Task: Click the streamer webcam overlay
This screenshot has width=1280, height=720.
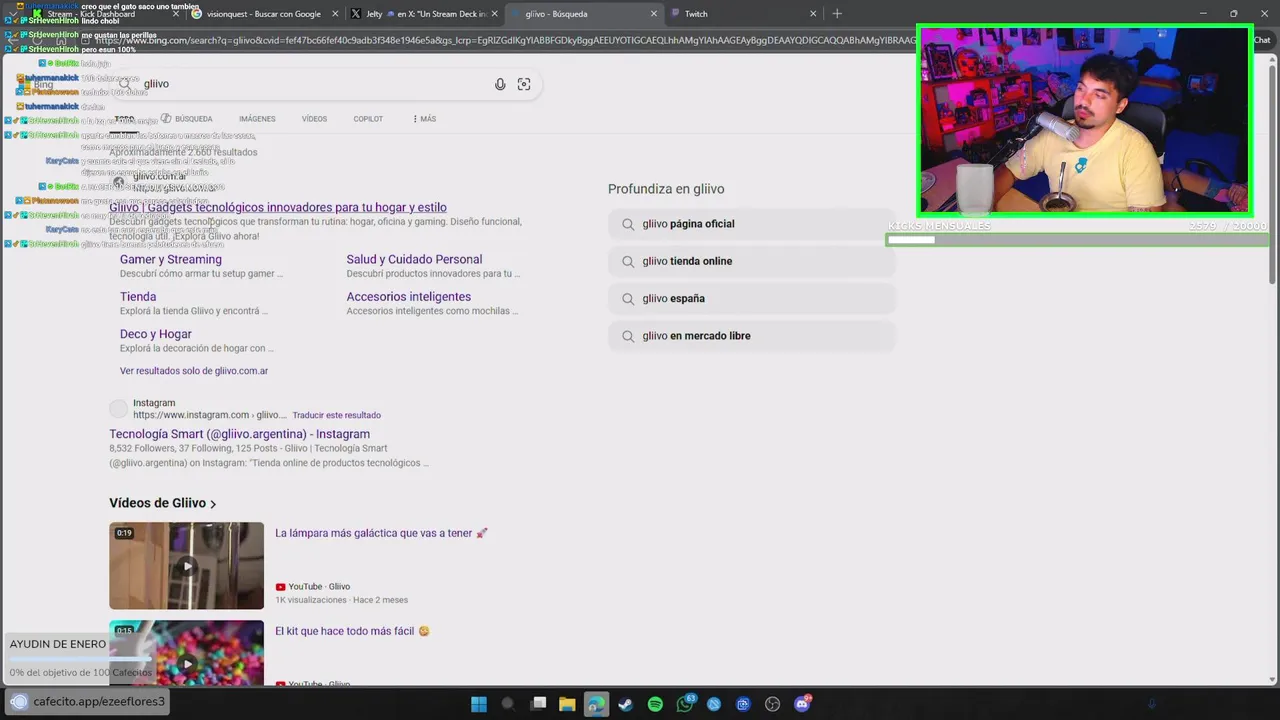Action: (1085, 121)
